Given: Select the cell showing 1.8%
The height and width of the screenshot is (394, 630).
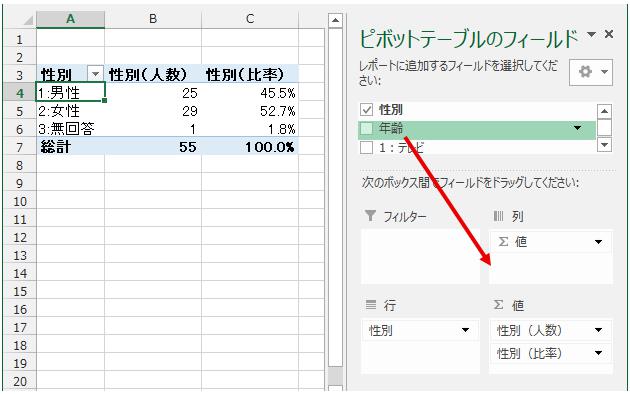Looking at the screenshot, I should 250,129.
